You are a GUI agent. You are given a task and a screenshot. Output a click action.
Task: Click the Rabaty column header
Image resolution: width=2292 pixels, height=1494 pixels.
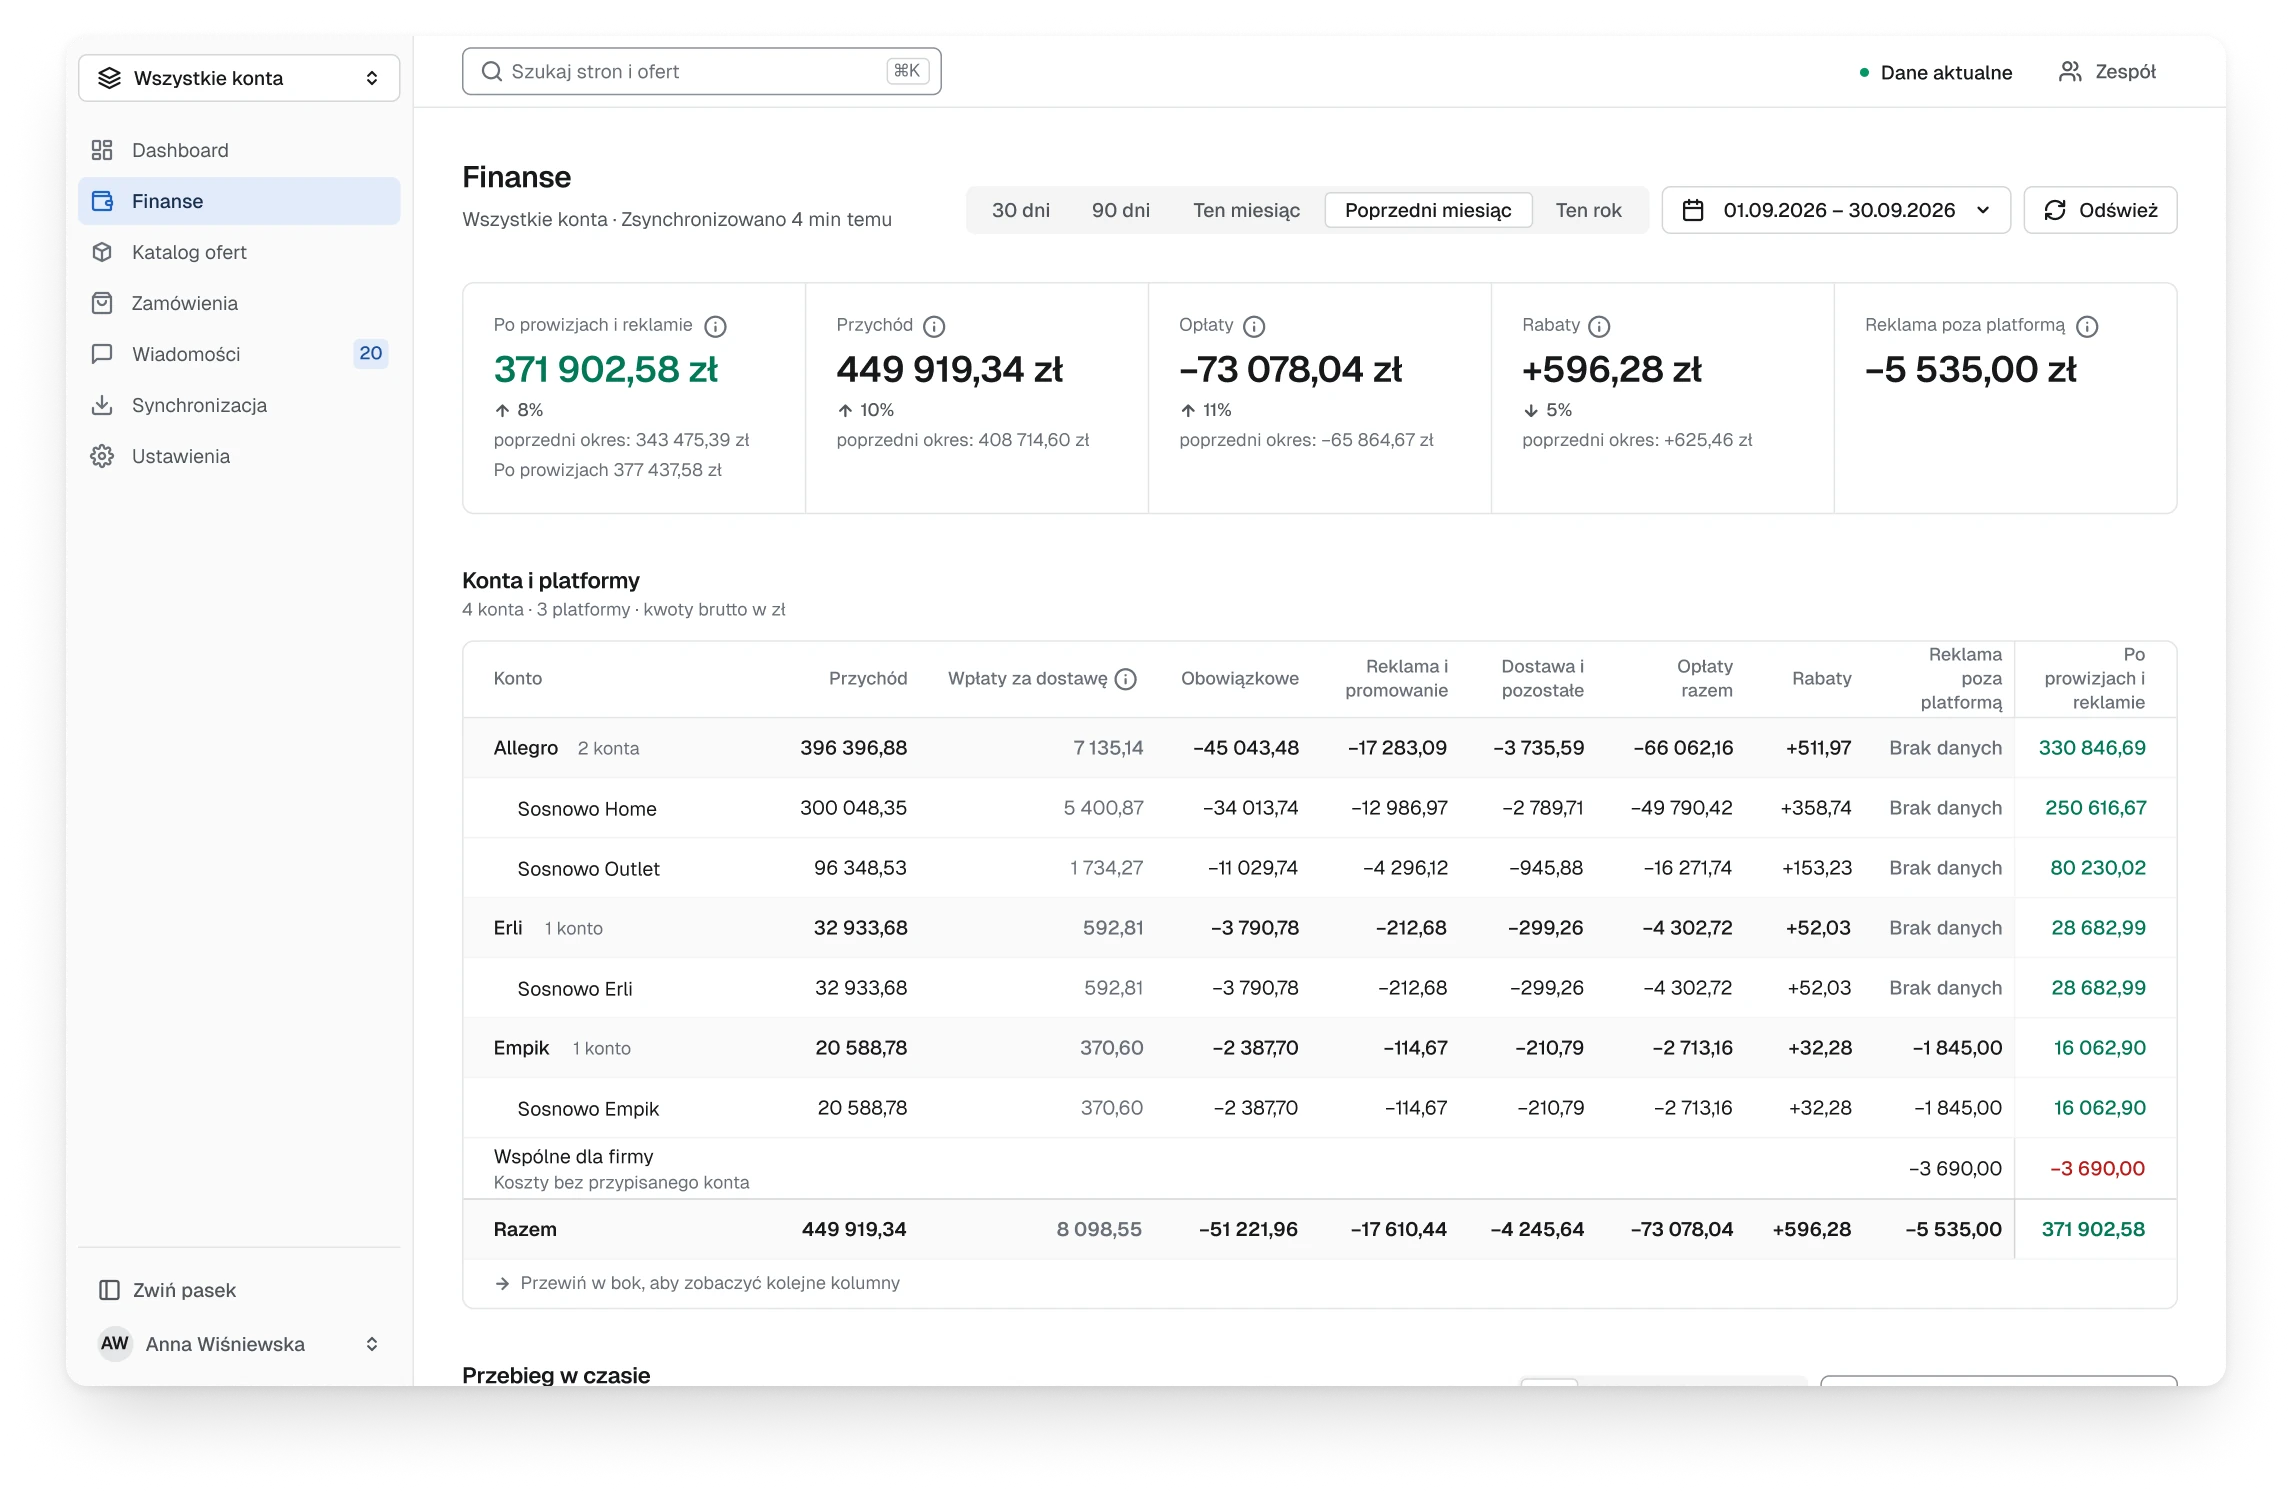click(x=1821, y=679)
